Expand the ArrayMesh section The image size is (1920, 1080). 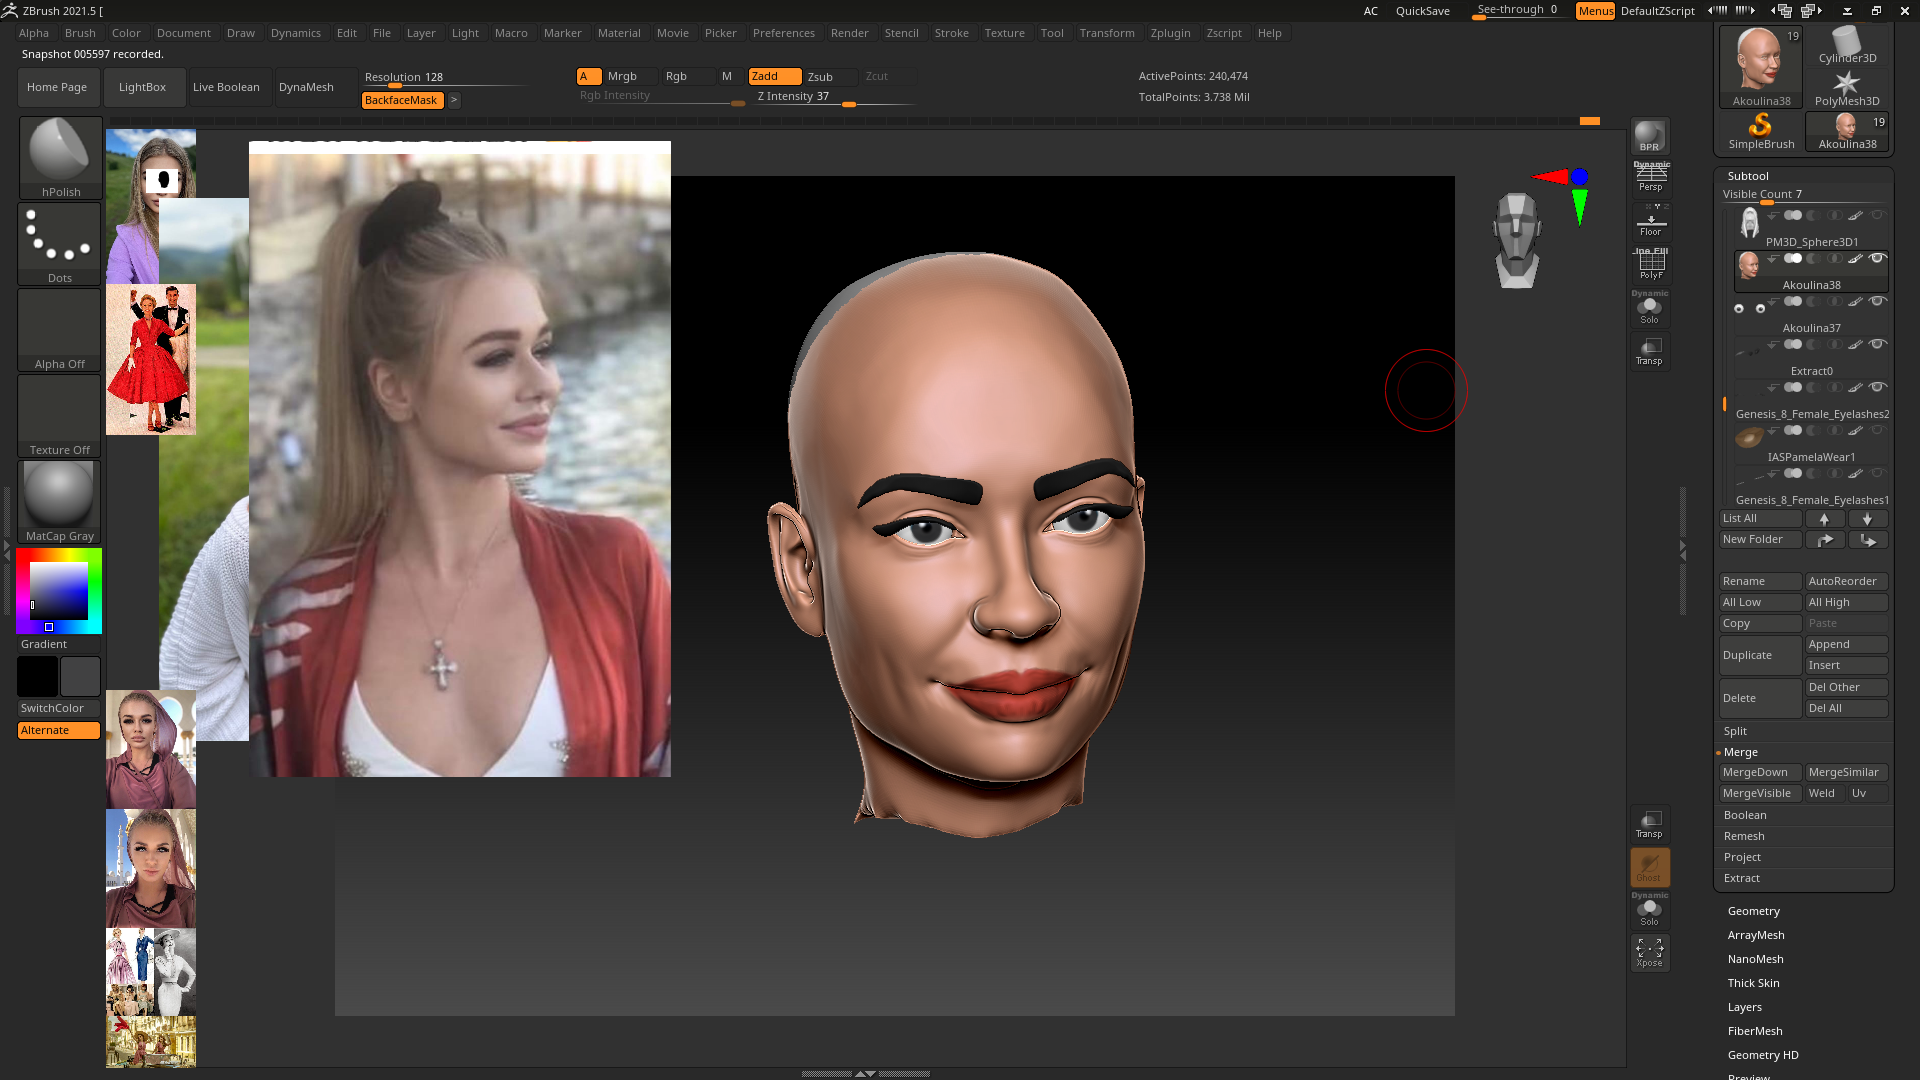coord(1756,935)
